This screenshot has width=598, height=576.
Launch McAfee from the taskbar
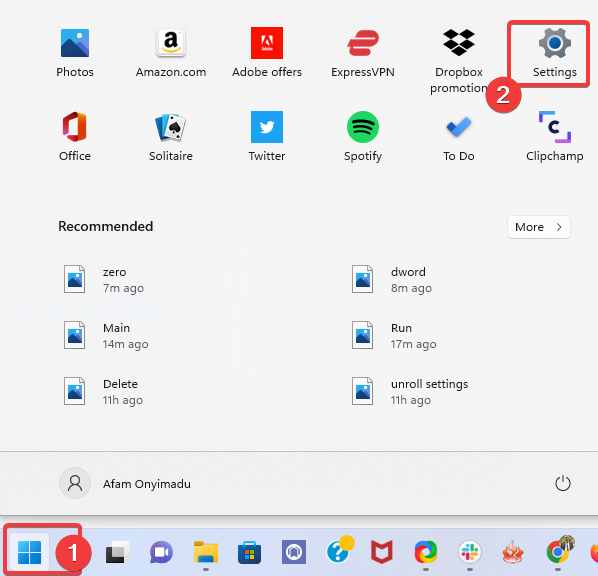pos(382,552)
